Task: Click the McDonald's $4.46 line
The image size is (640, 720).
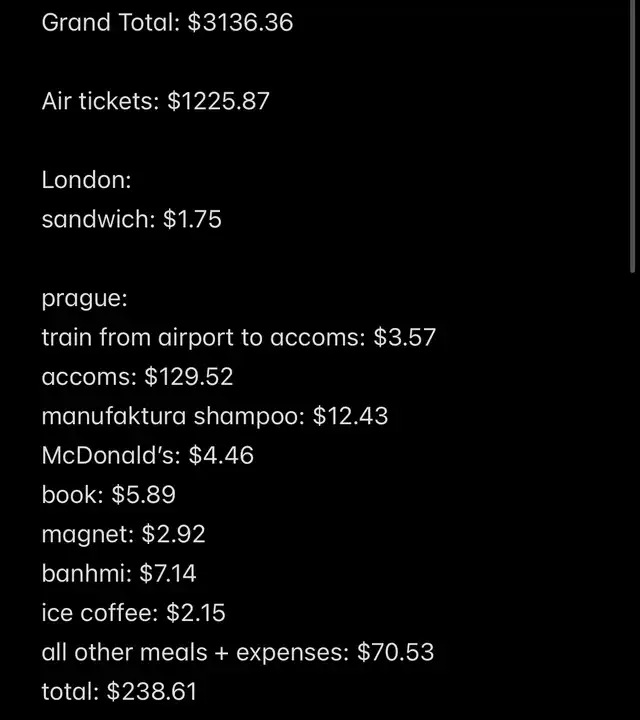Action: click(x=147, y=456)
